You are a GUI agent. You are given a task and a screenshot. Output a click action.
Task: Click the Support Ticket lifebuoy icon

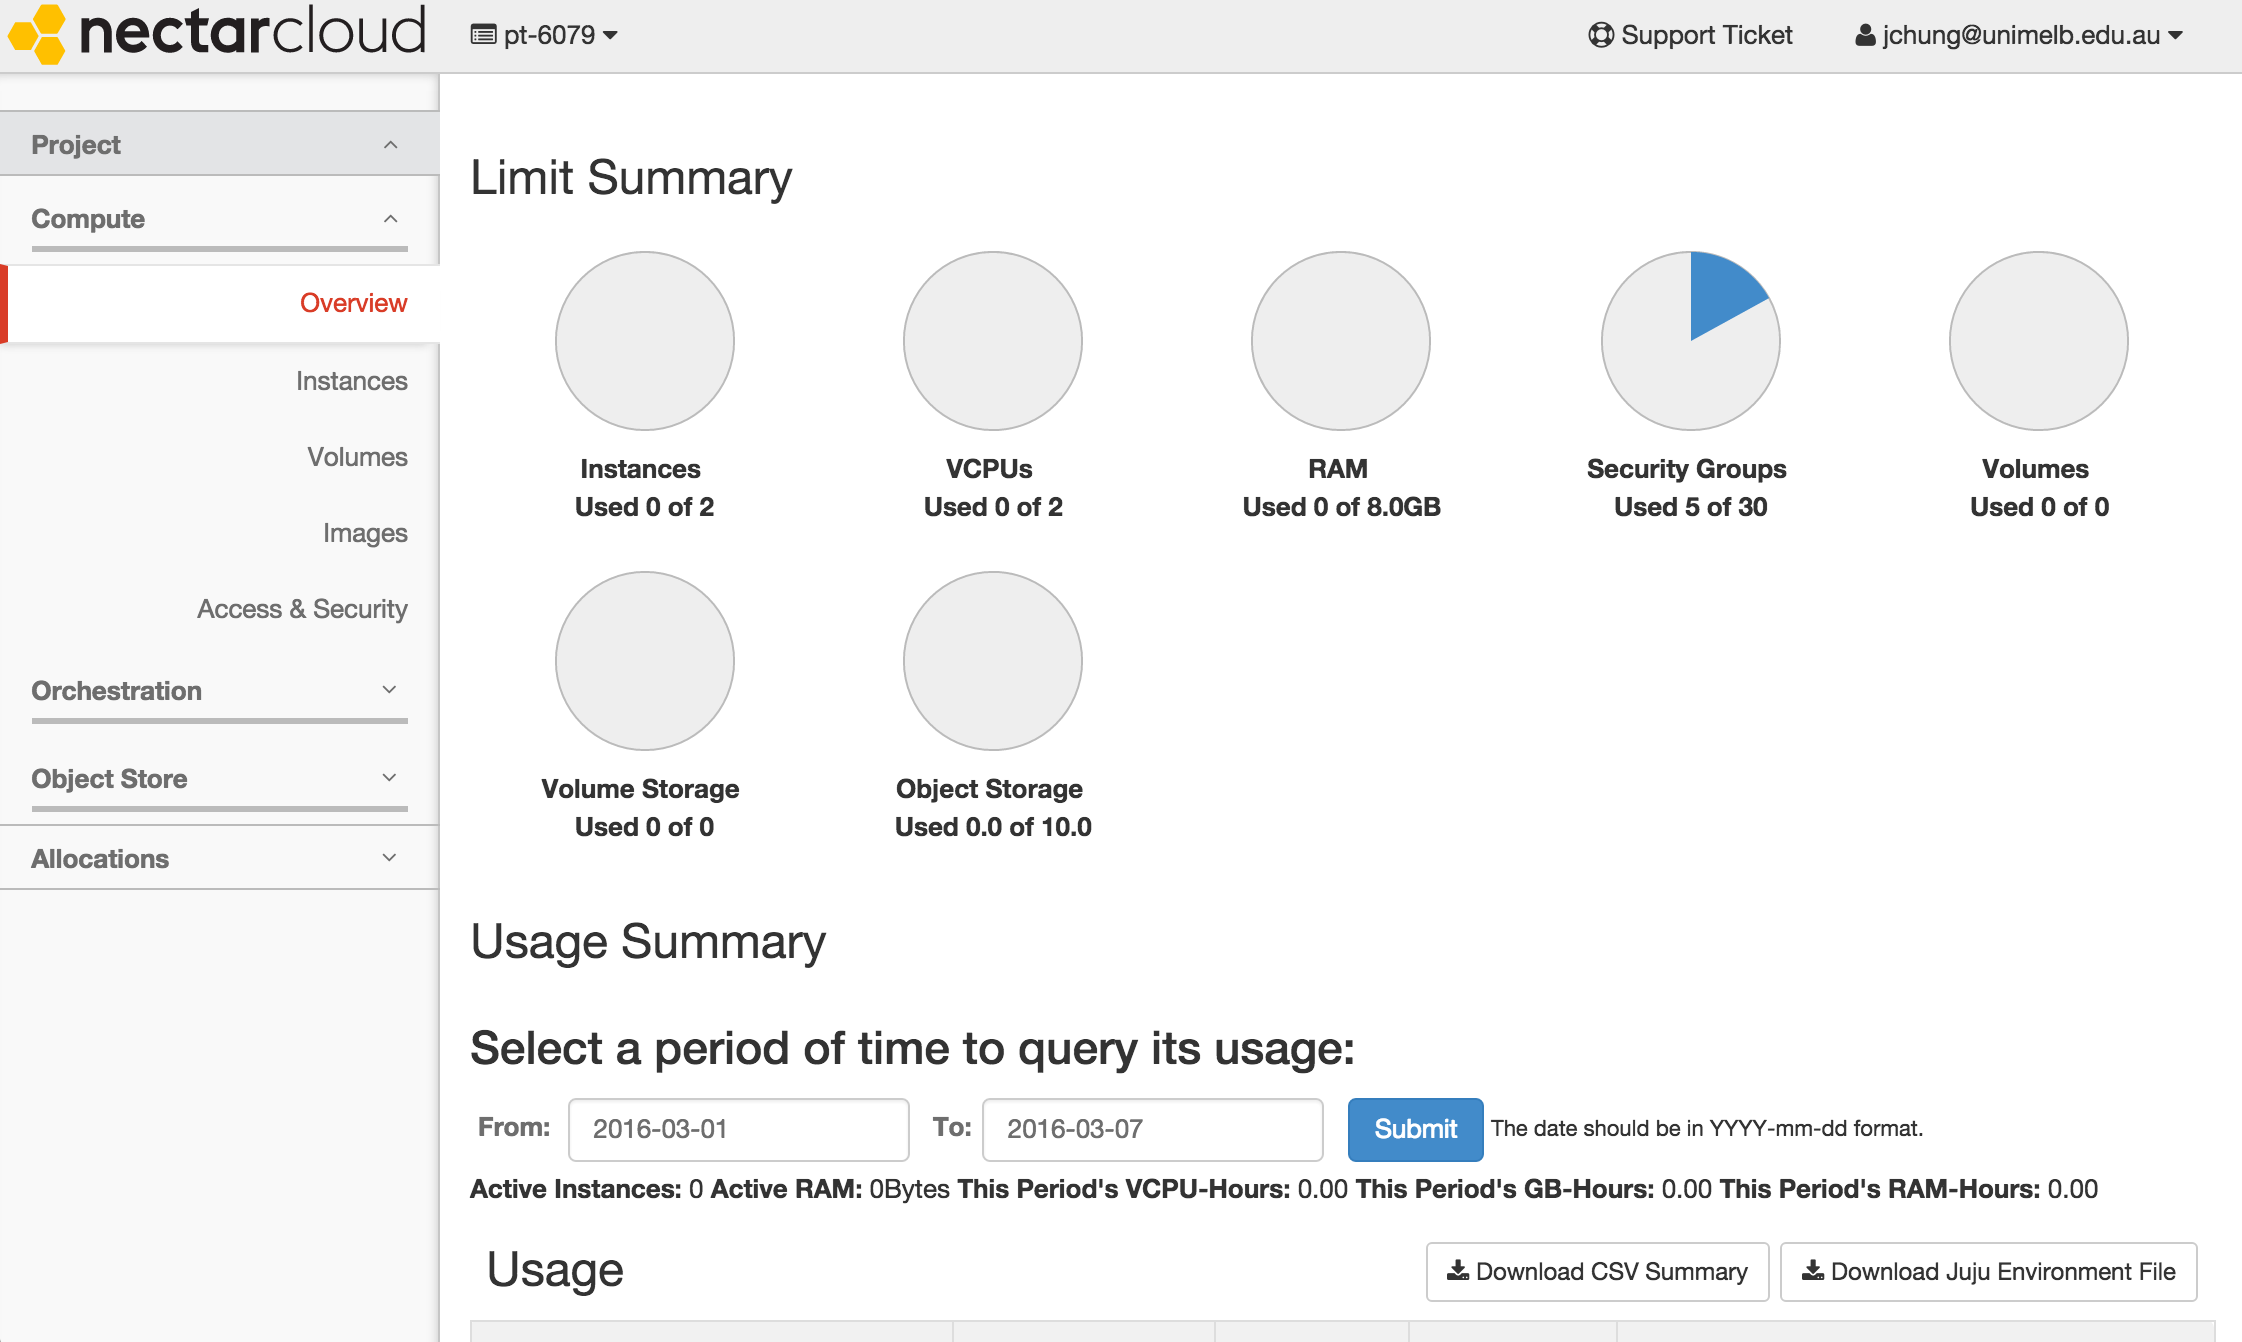[x=1601, y=35]
